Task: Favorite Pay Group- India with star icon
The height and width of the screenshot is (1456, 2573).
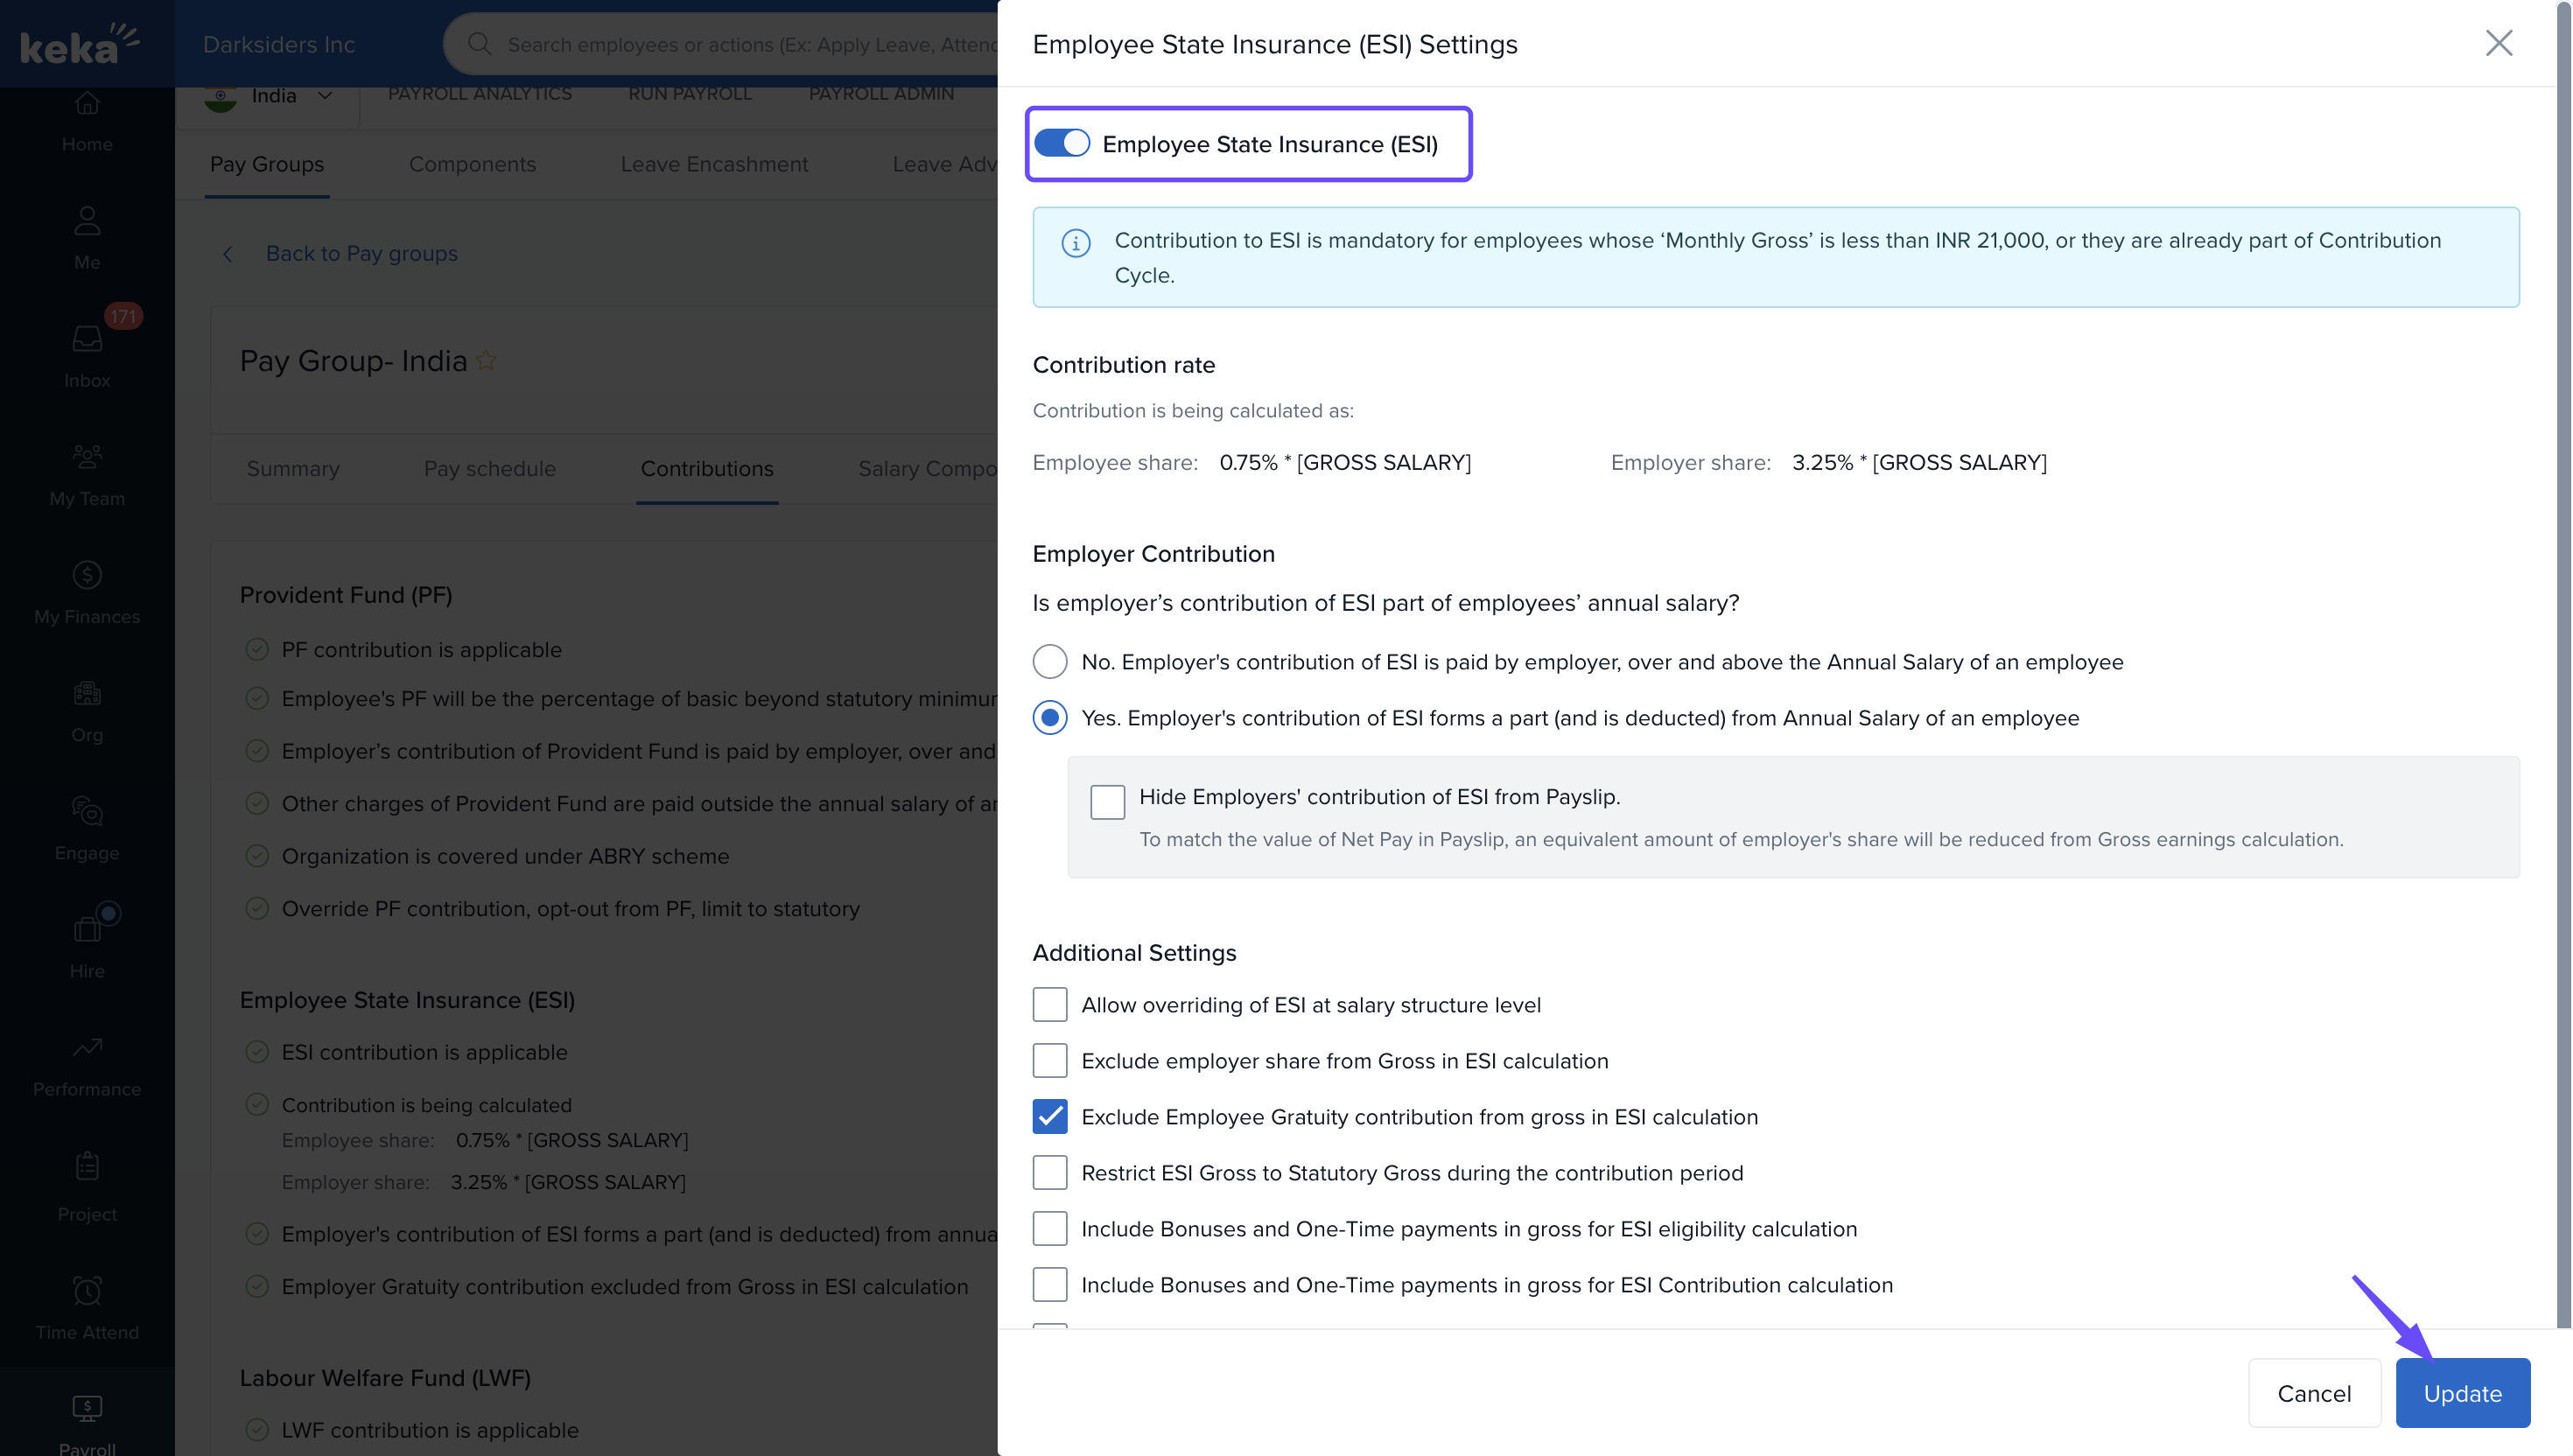Action: coord(486,361)
